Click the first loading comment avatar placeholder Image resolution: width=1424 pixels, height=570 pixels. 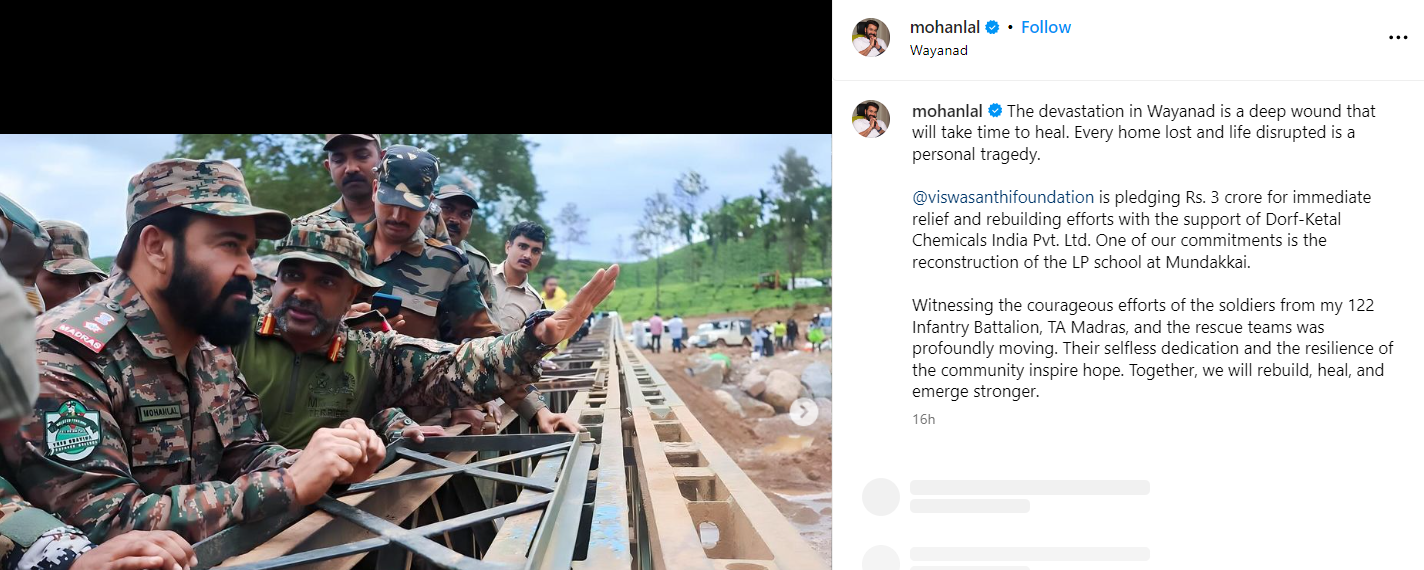tap(880, 497)
